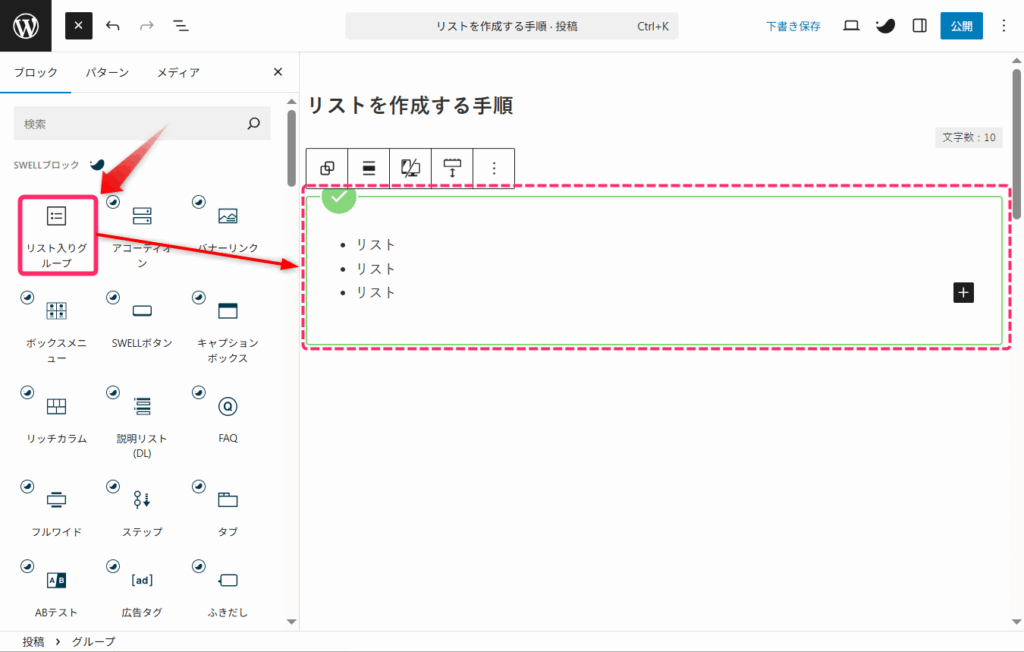Click the post title リストを作成する手順
Screen dimensions: 1024x652
tap(411, 105)
